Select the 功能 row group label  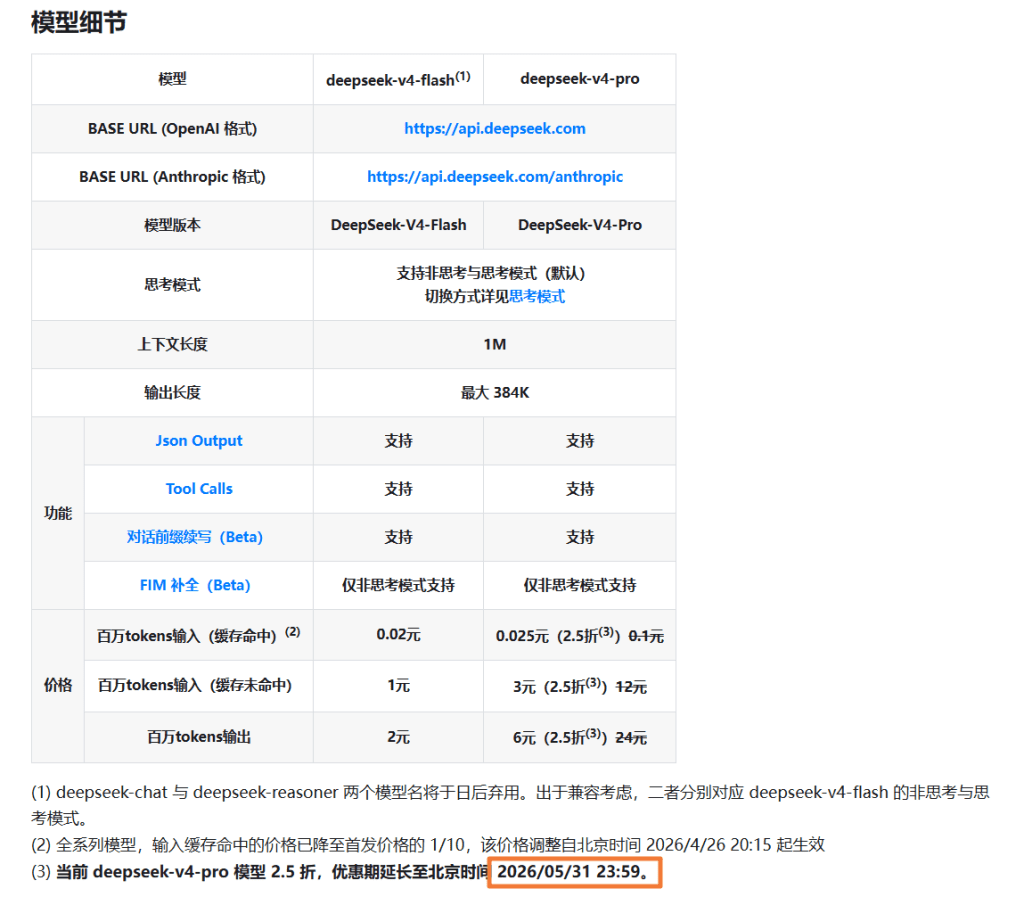(x=56, y=513)
